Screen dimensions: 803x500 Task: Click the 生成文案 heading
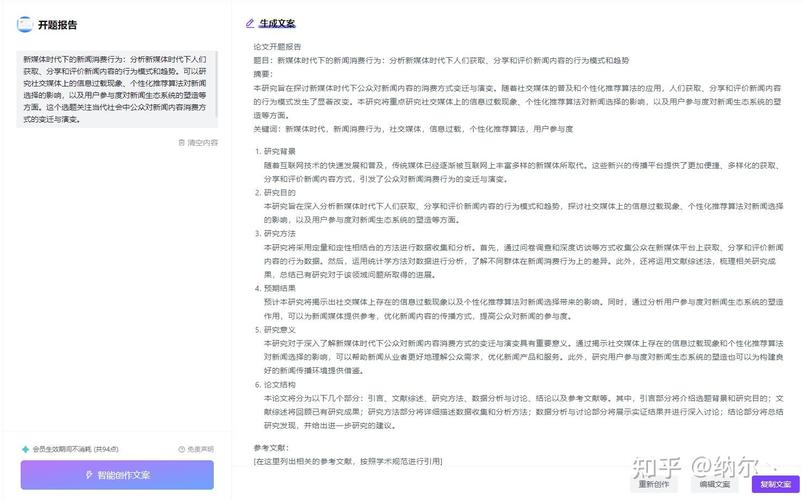point(277,23)
